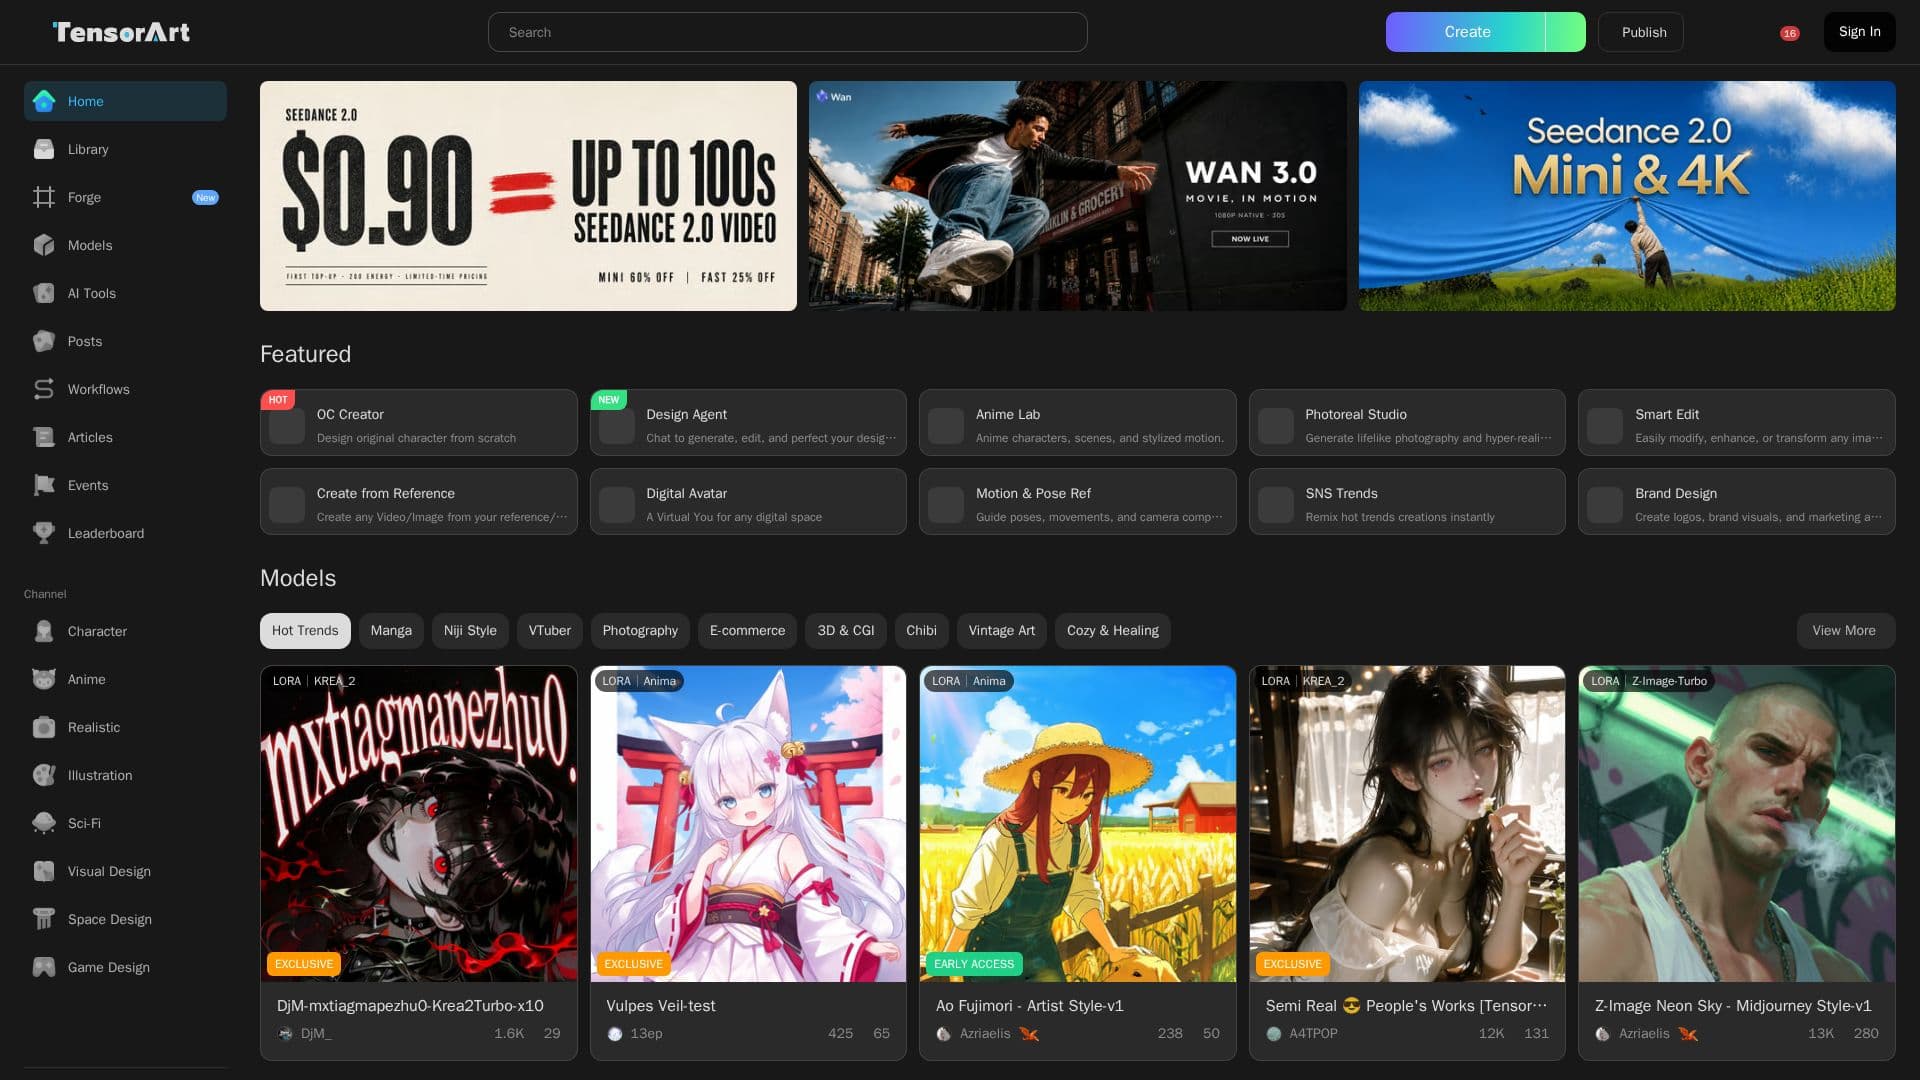Open Library via its sidebar icon

[44, 149]
